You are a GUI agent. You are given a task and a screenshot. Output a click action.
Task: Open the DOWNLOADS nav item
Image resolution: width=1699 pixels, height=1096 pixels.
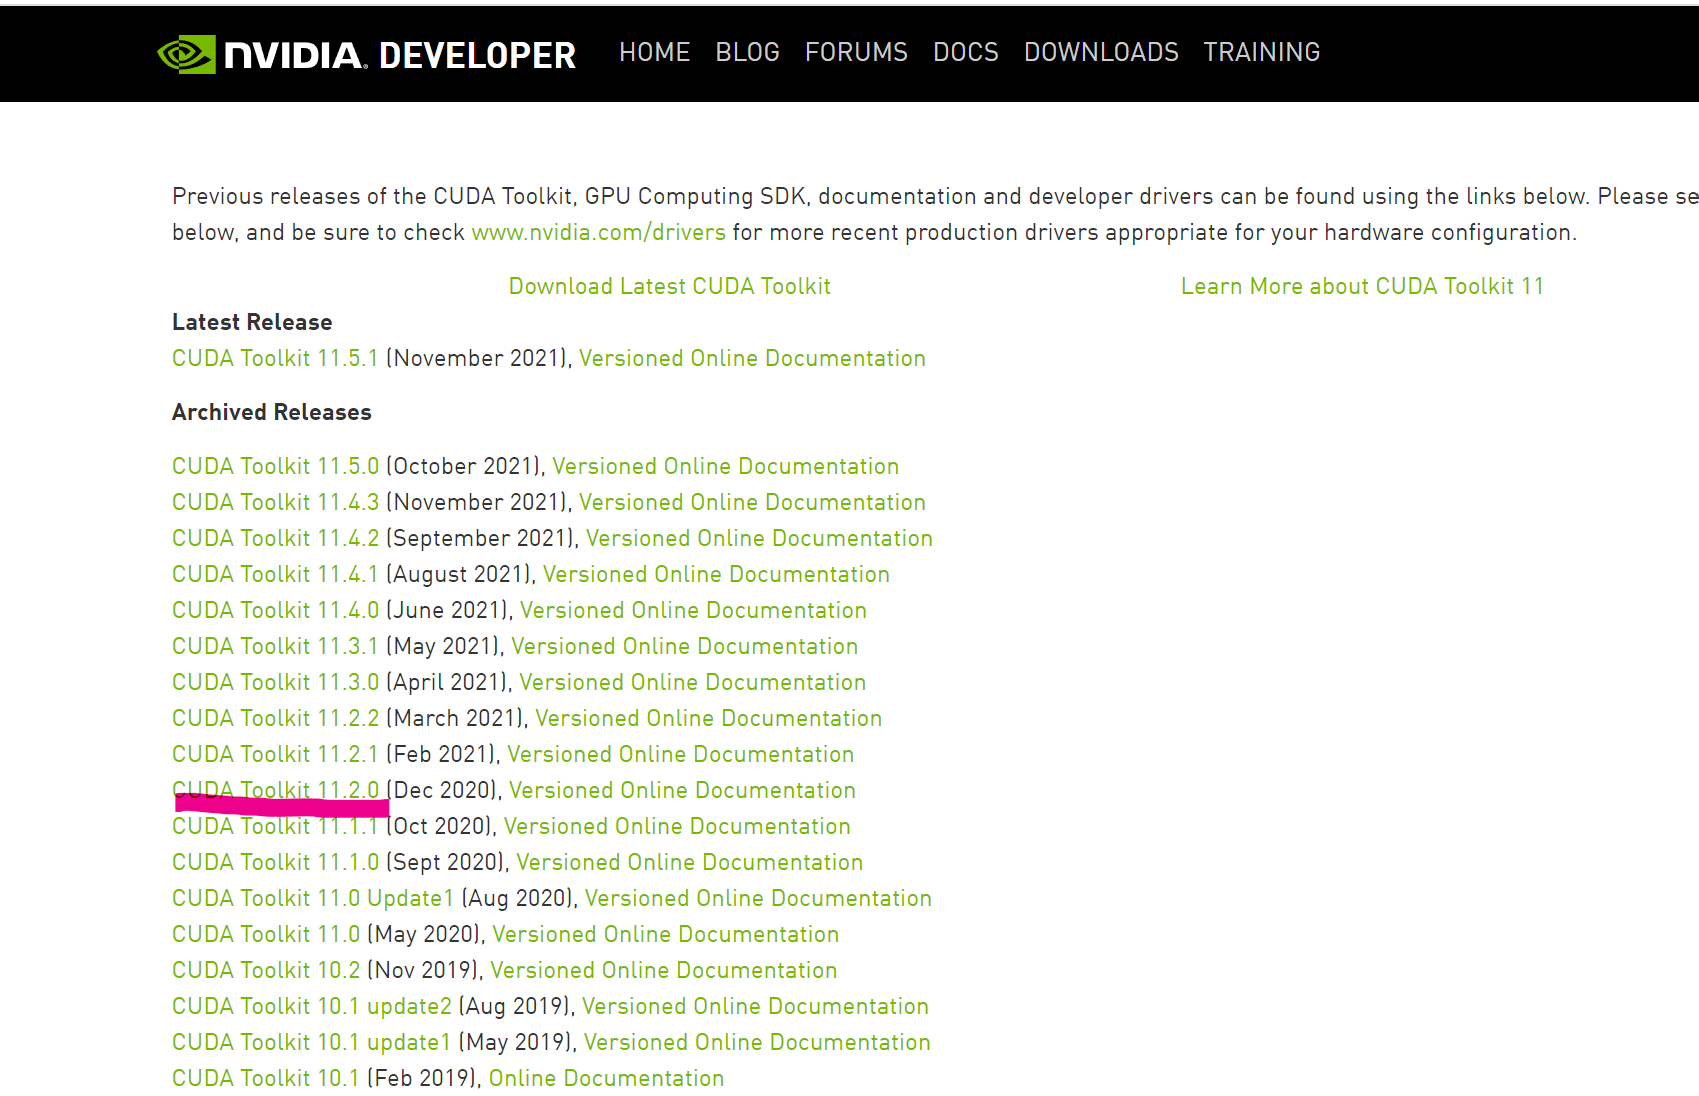tap(1101, 52)
